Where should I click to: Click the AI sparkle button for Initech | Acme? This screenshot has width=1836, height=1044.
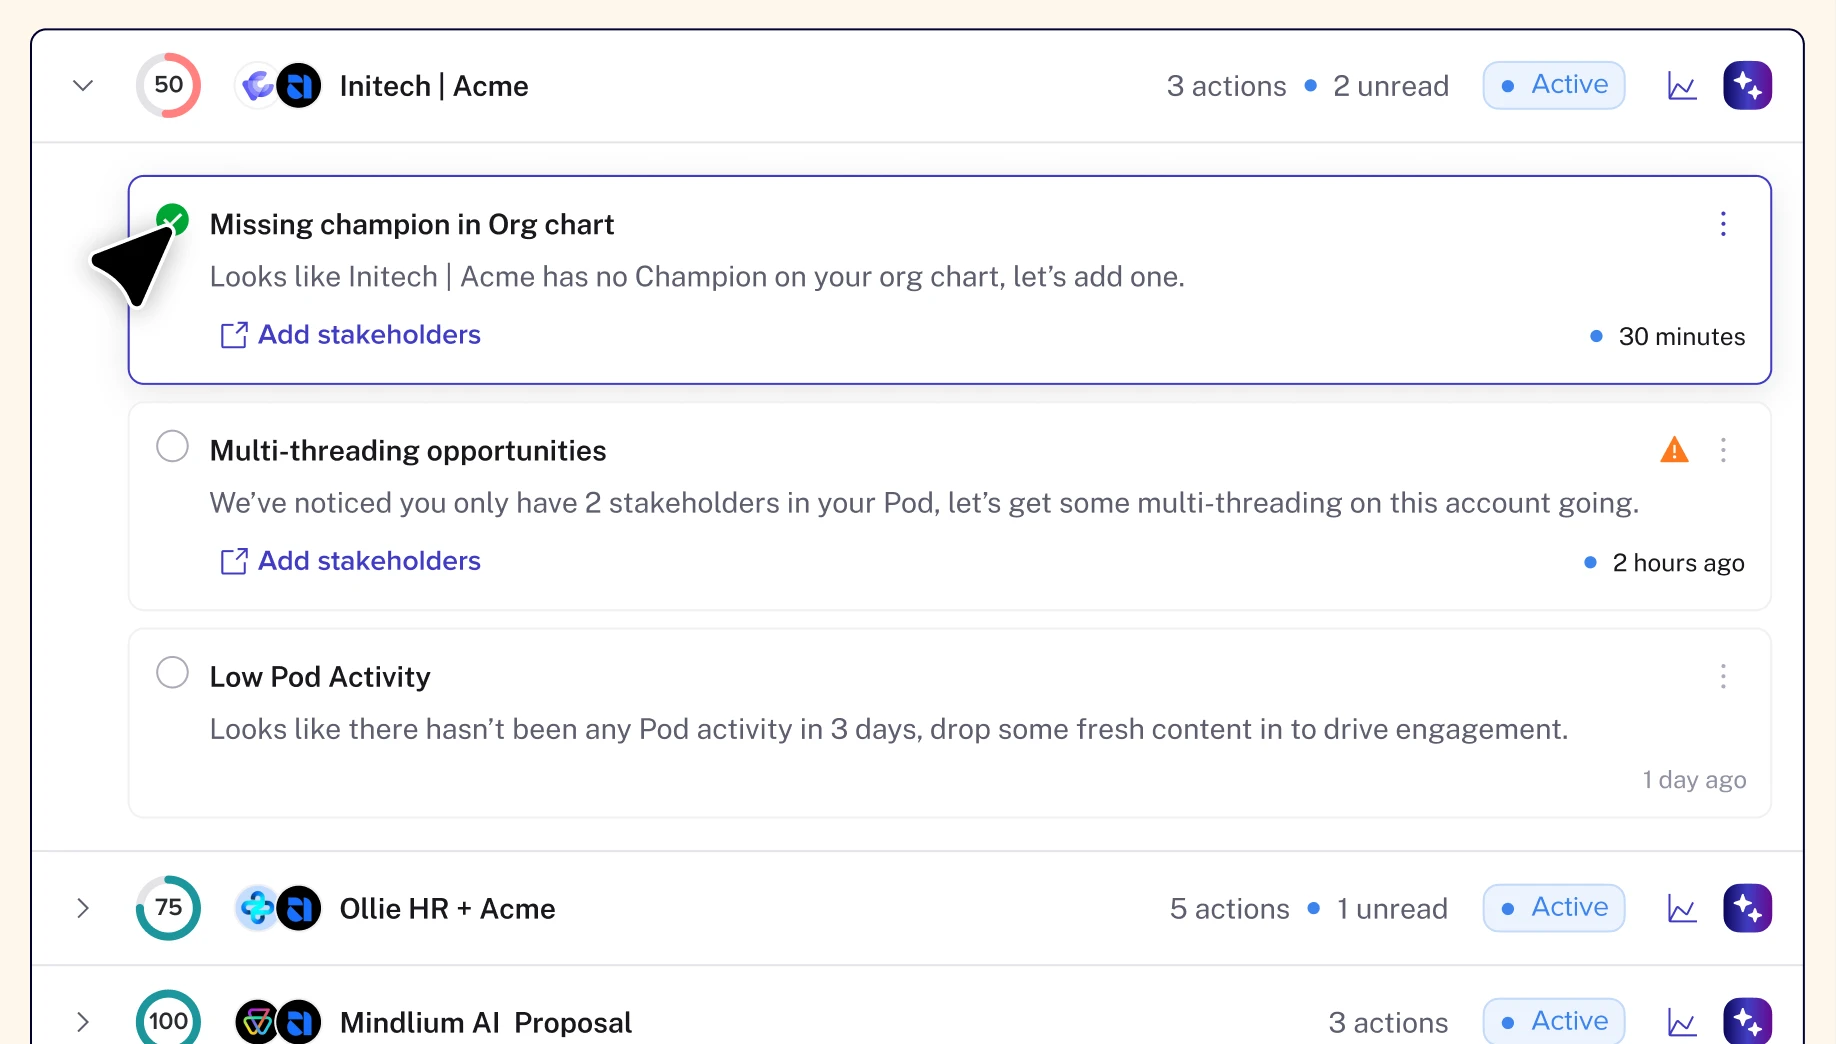pyautogui.click(x=1747, y=86)
